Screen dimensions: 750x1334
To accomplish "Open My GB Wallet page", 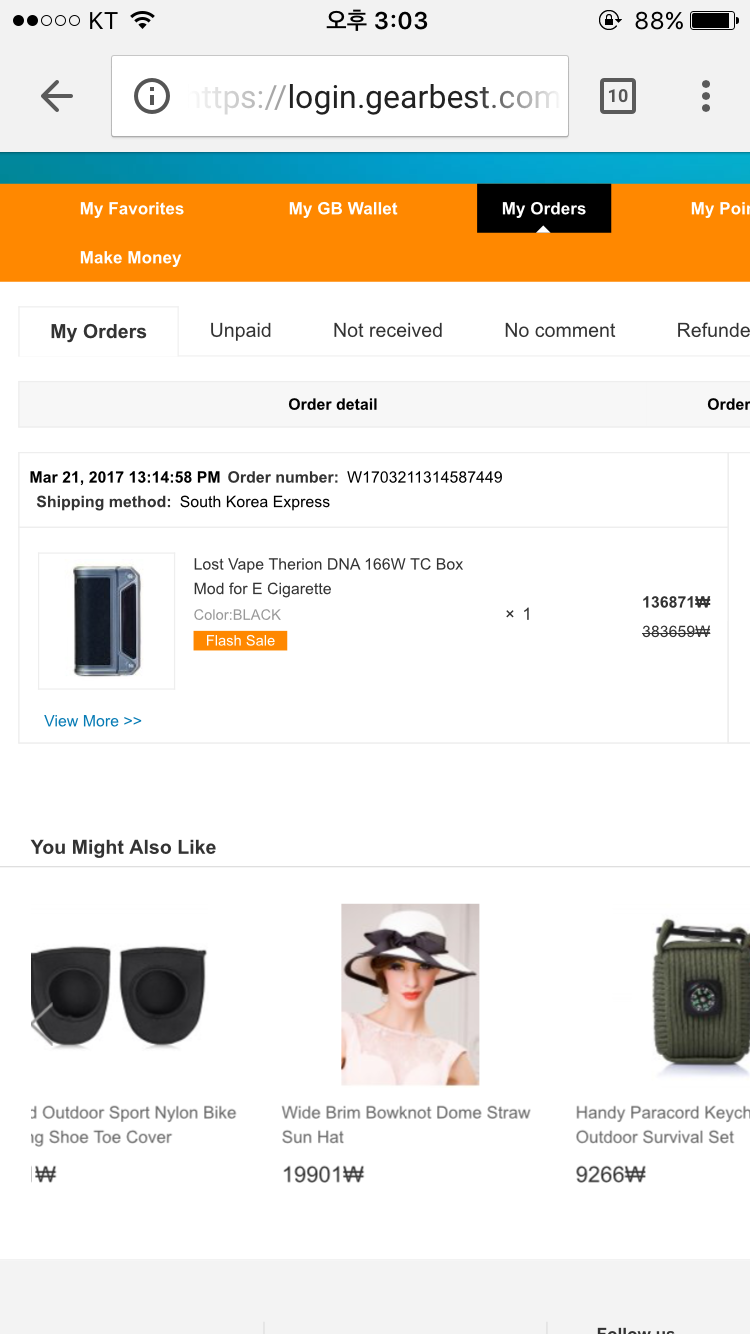I will coord(343,209).
